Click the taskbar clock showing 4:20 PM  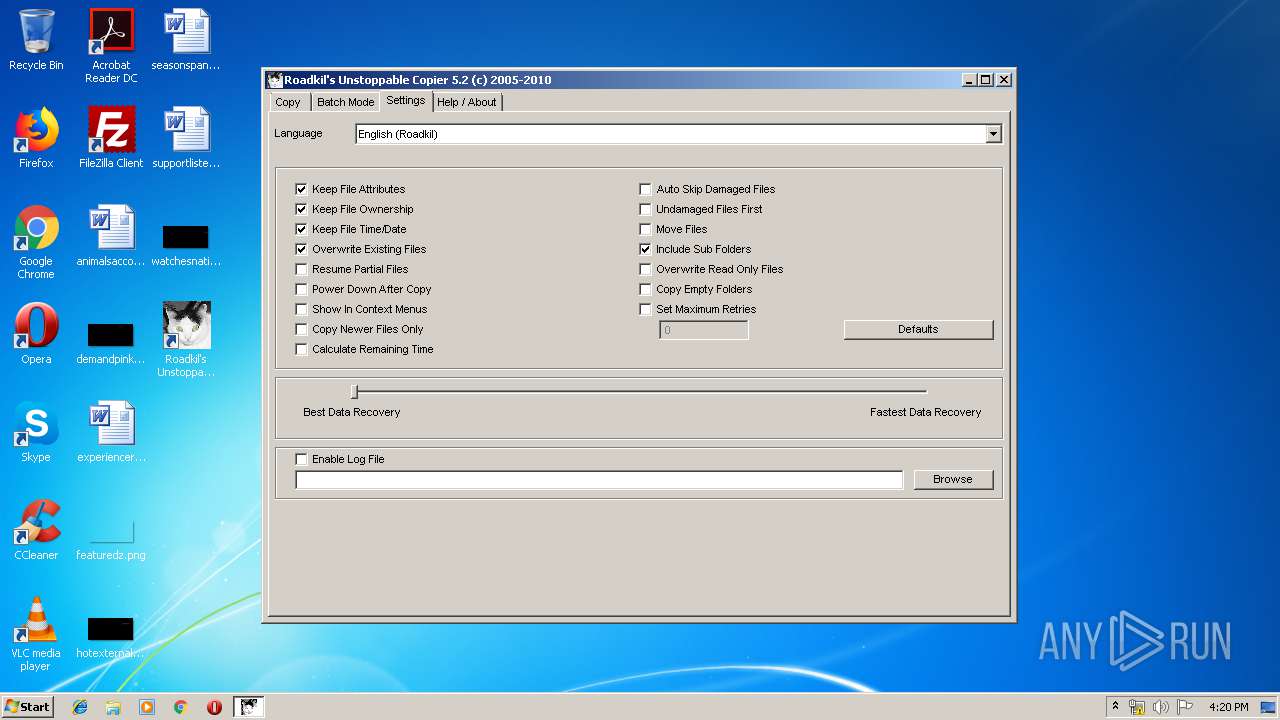tap(1228, 707)
